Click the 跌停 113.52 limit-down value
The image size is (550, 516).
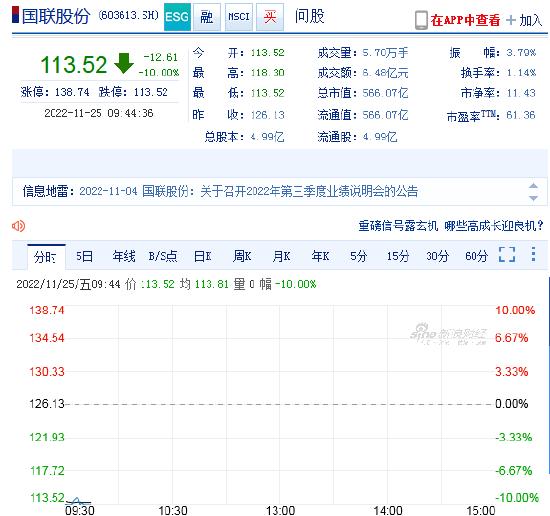150,92
